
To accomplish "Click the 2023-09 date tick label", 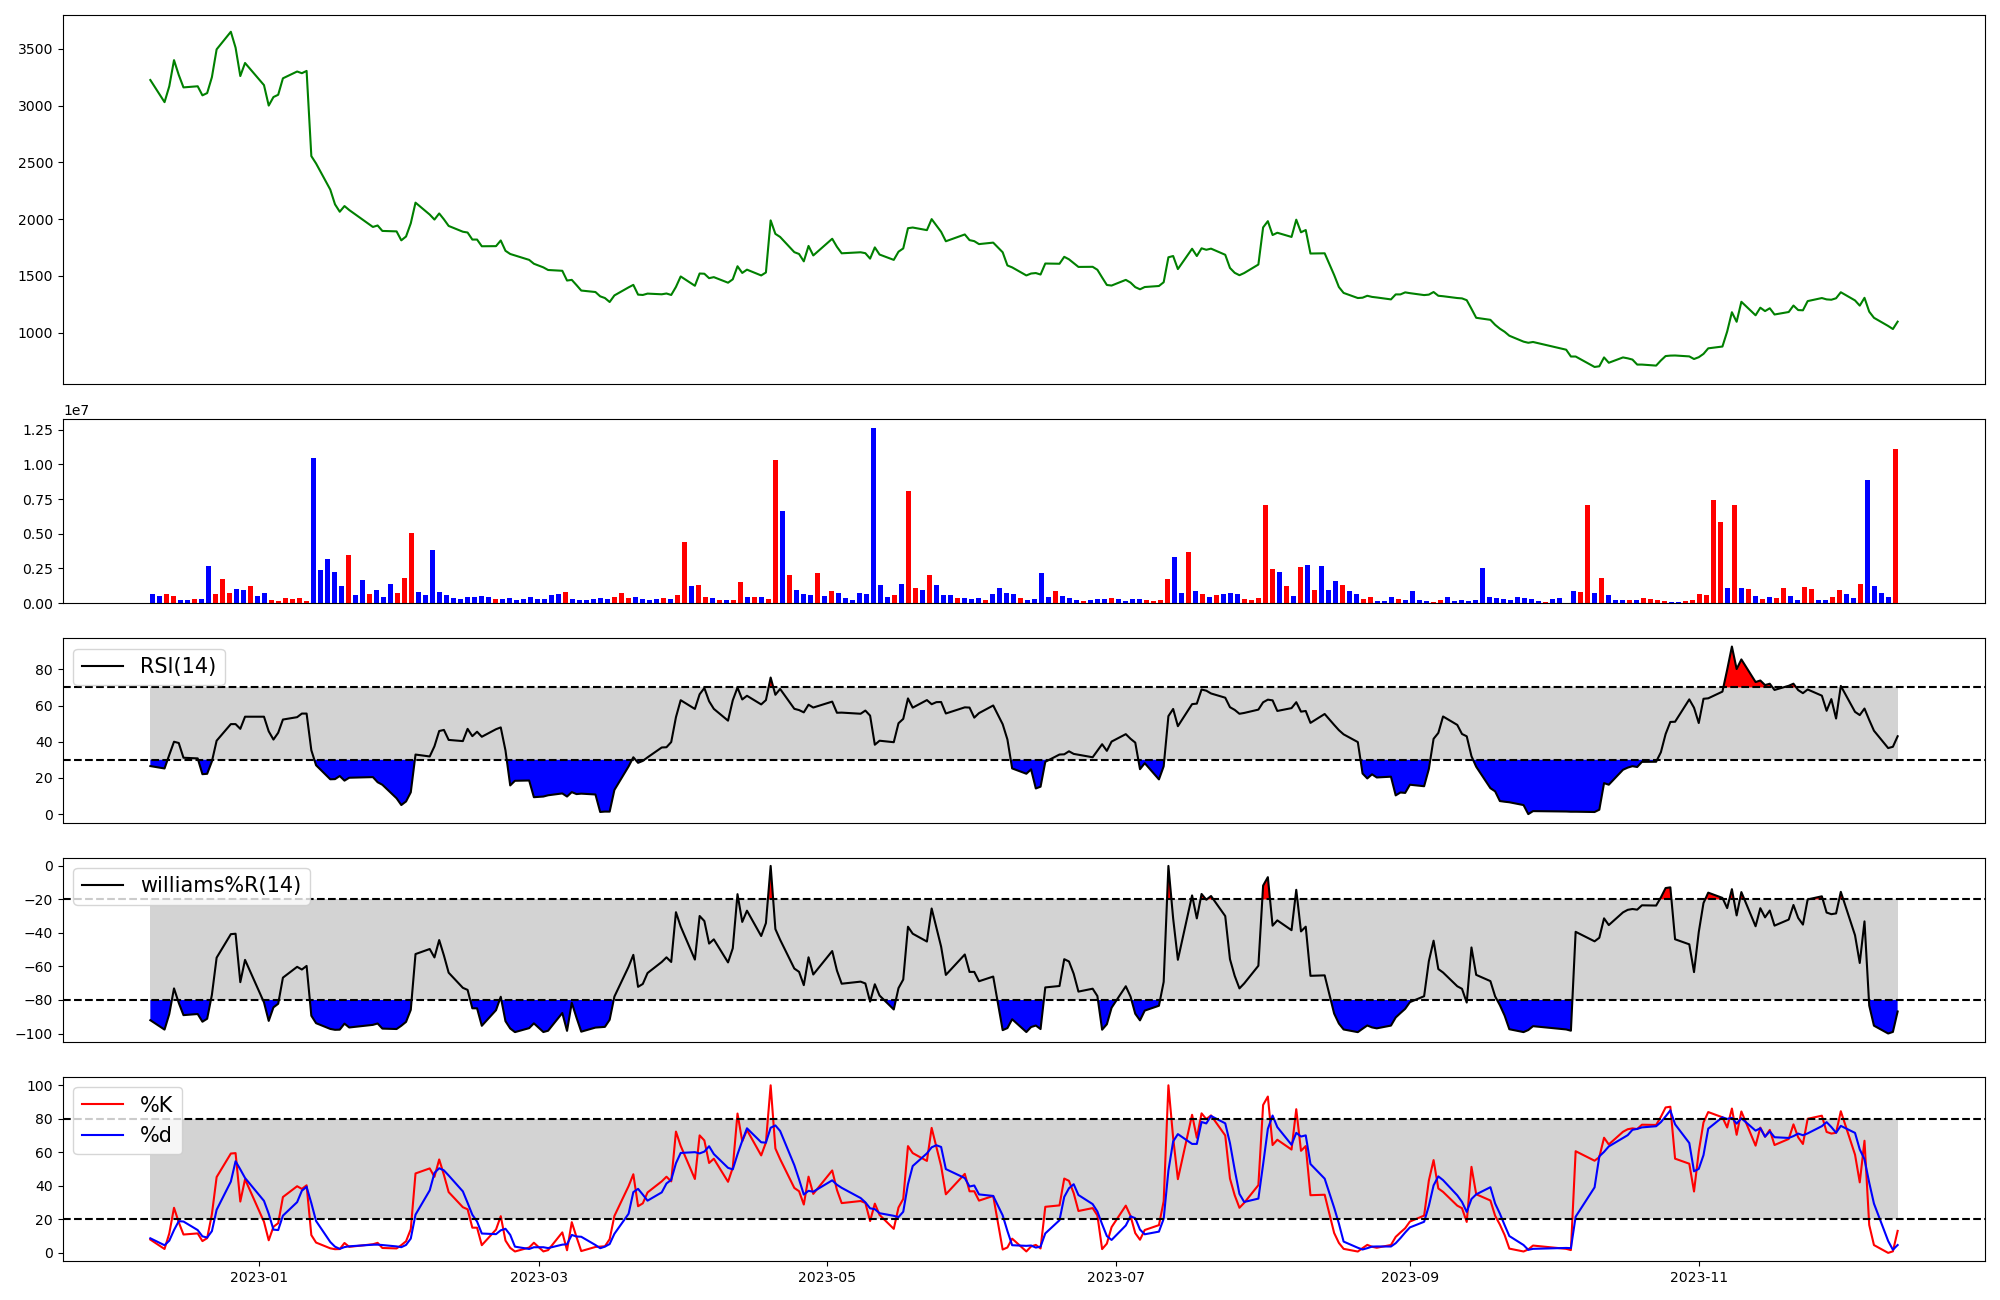I will [x=1410, y=1277].
